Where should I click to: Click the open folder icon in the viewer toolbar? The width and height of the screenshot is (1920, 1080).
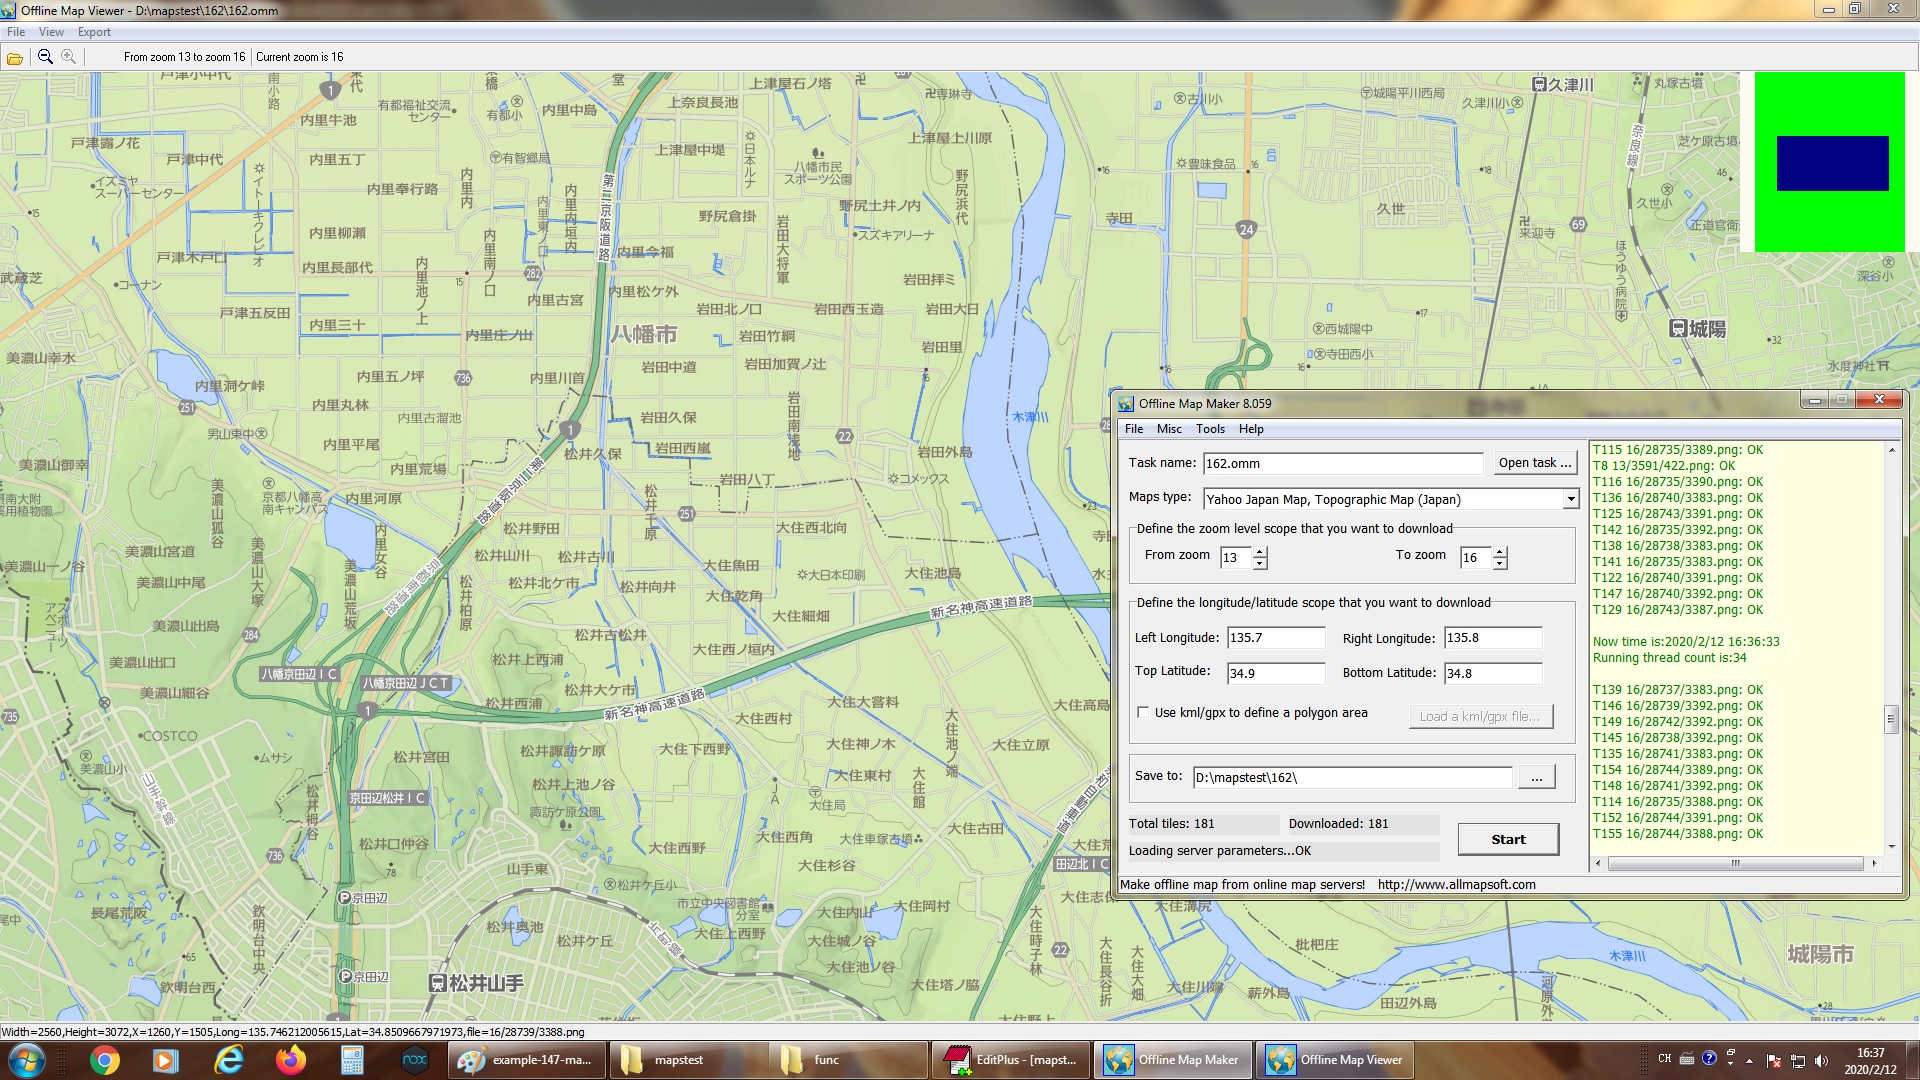point(15,58)
